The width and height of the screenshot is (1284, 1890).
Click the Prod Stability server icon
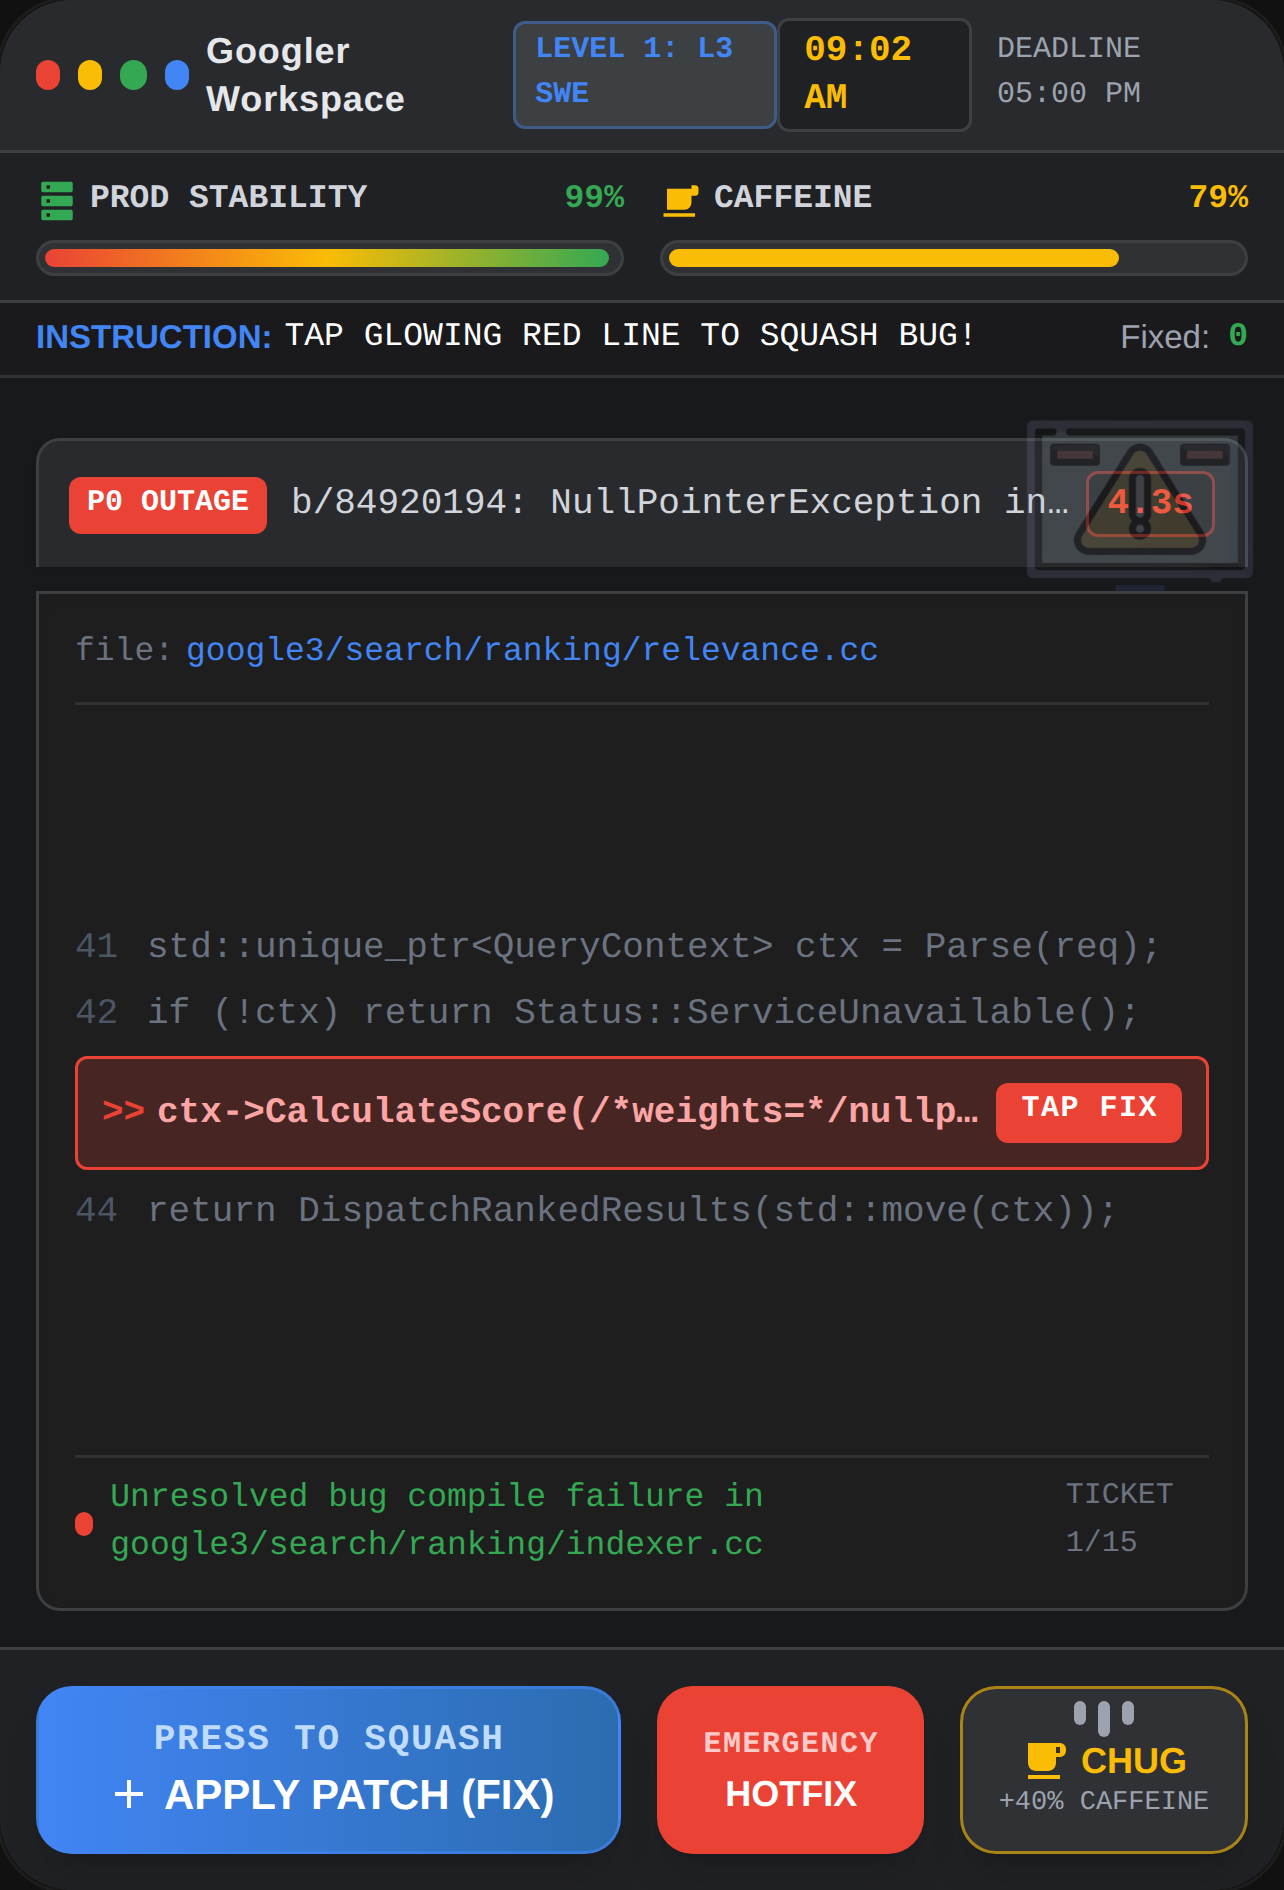point(57,200)
